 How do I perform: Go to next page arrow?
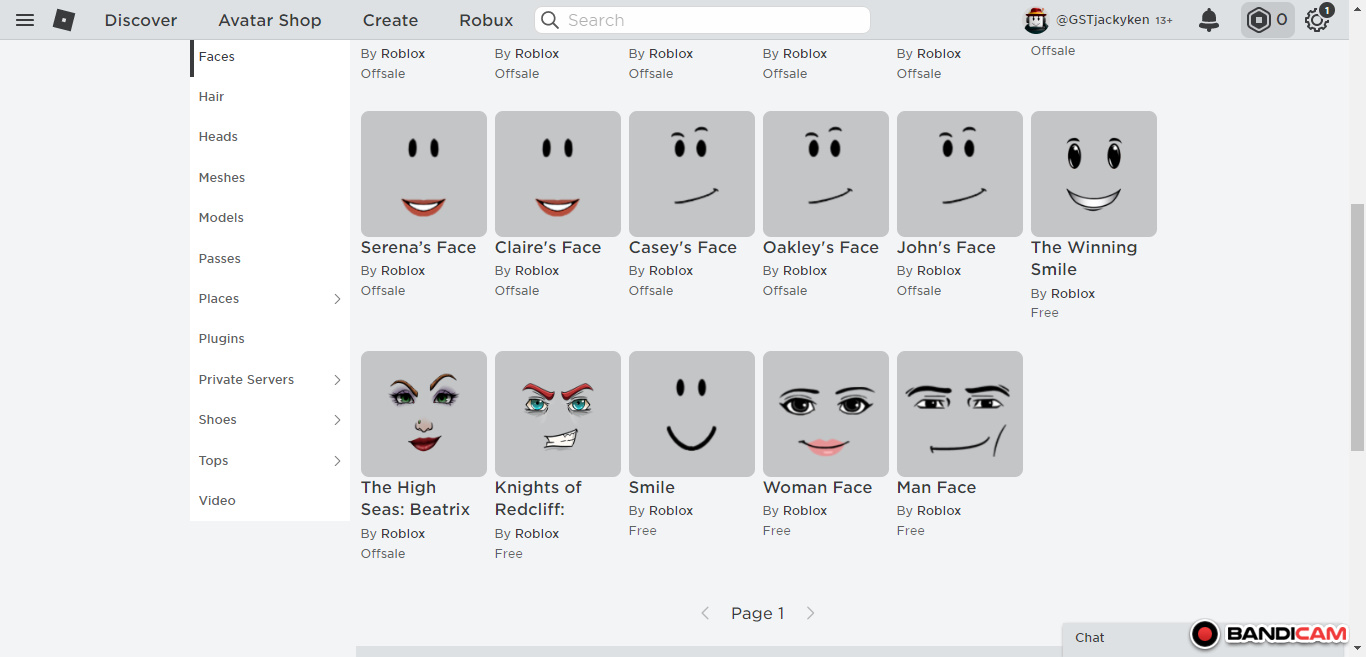coord(810,613)
